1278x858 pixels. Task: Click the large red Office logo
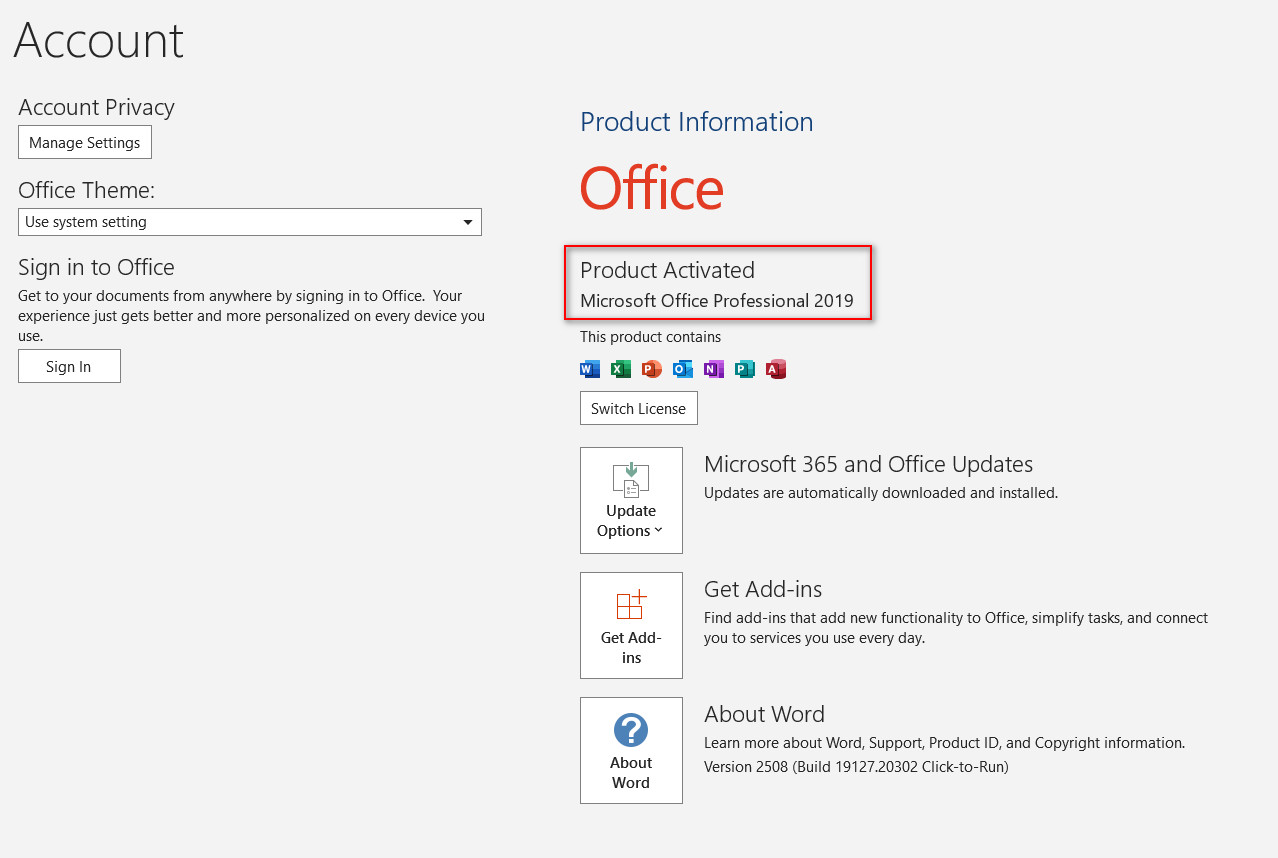tap(651, 189)
